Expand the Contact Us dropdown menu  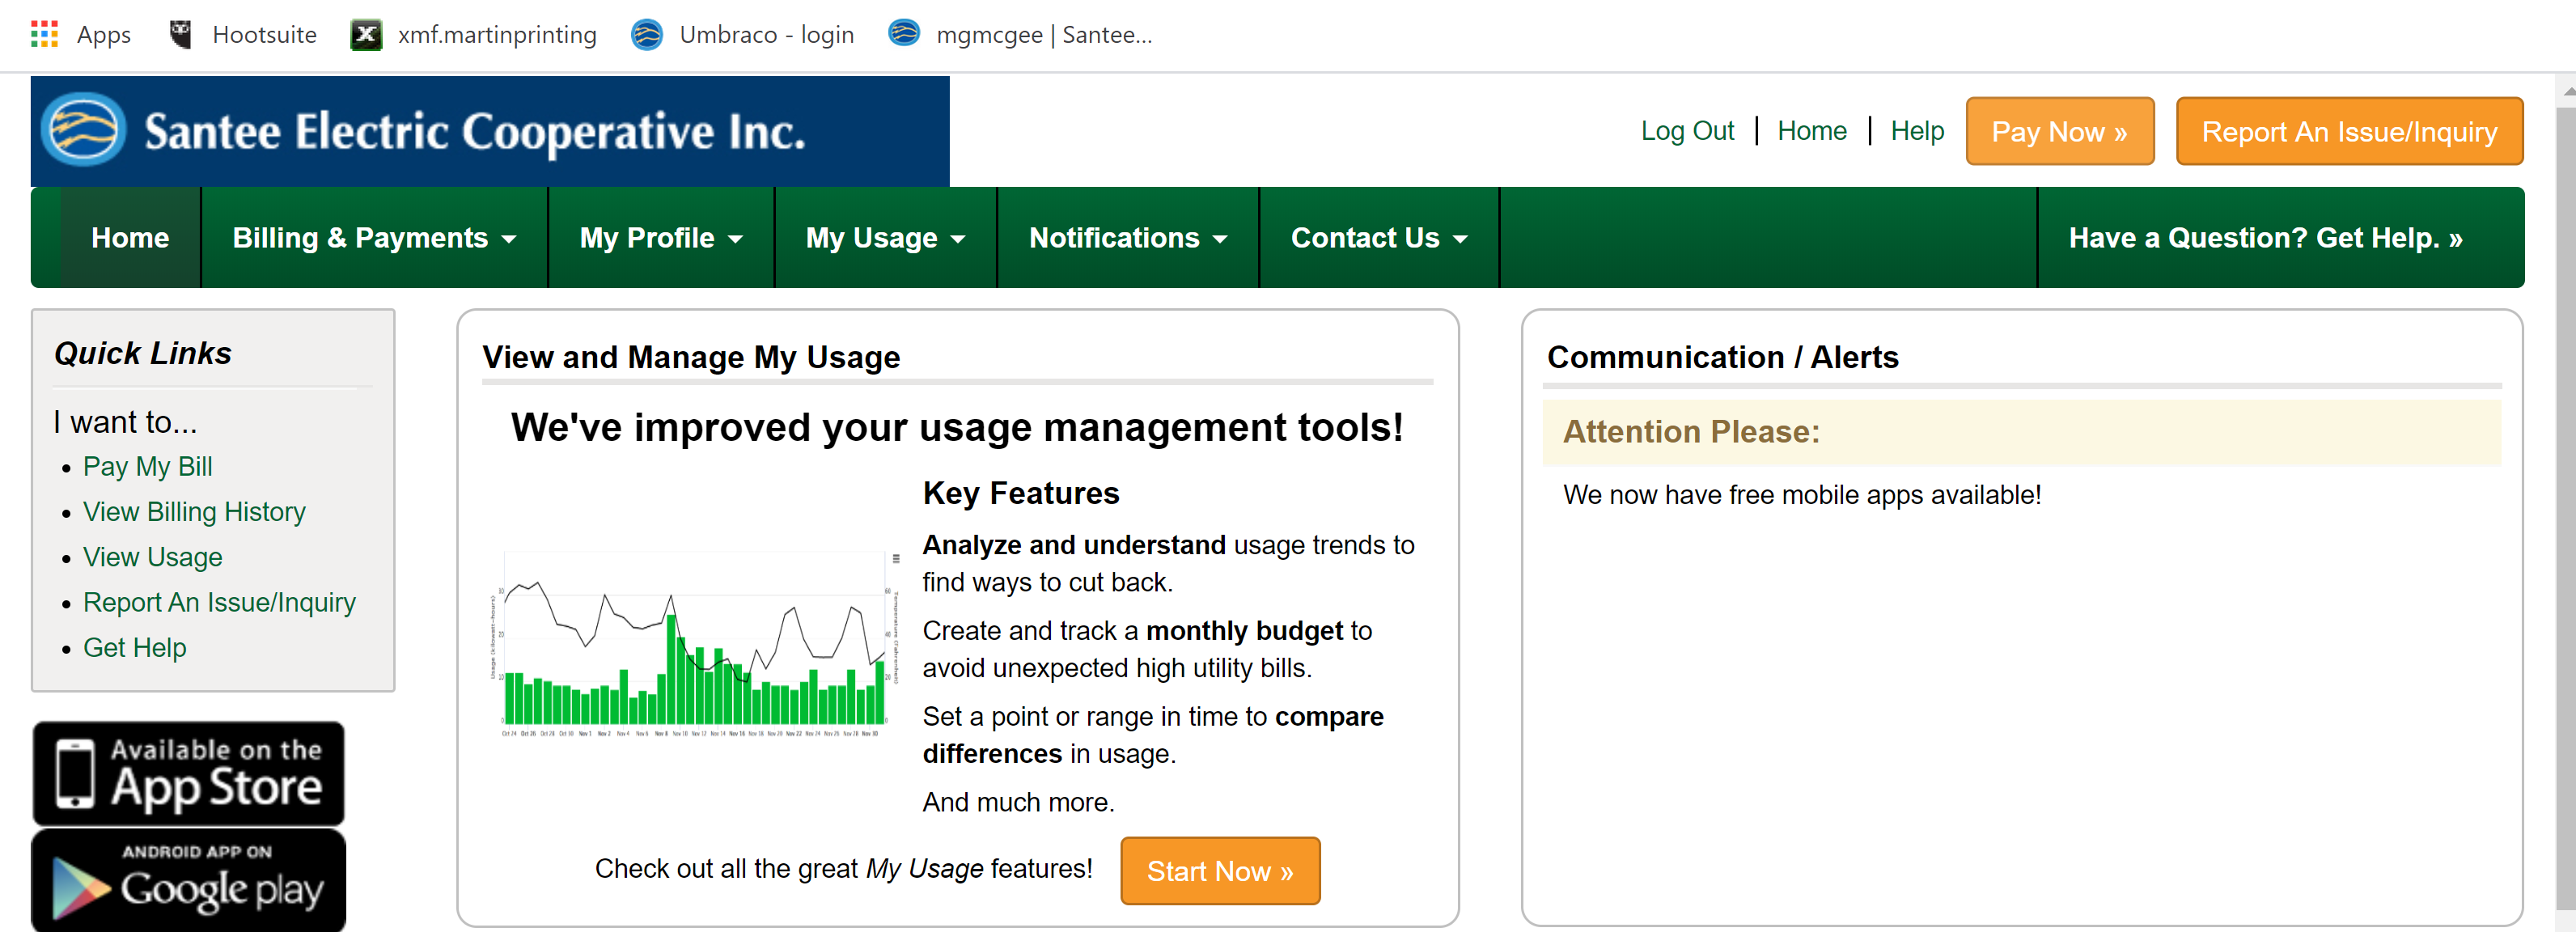tap(1379, 238)
